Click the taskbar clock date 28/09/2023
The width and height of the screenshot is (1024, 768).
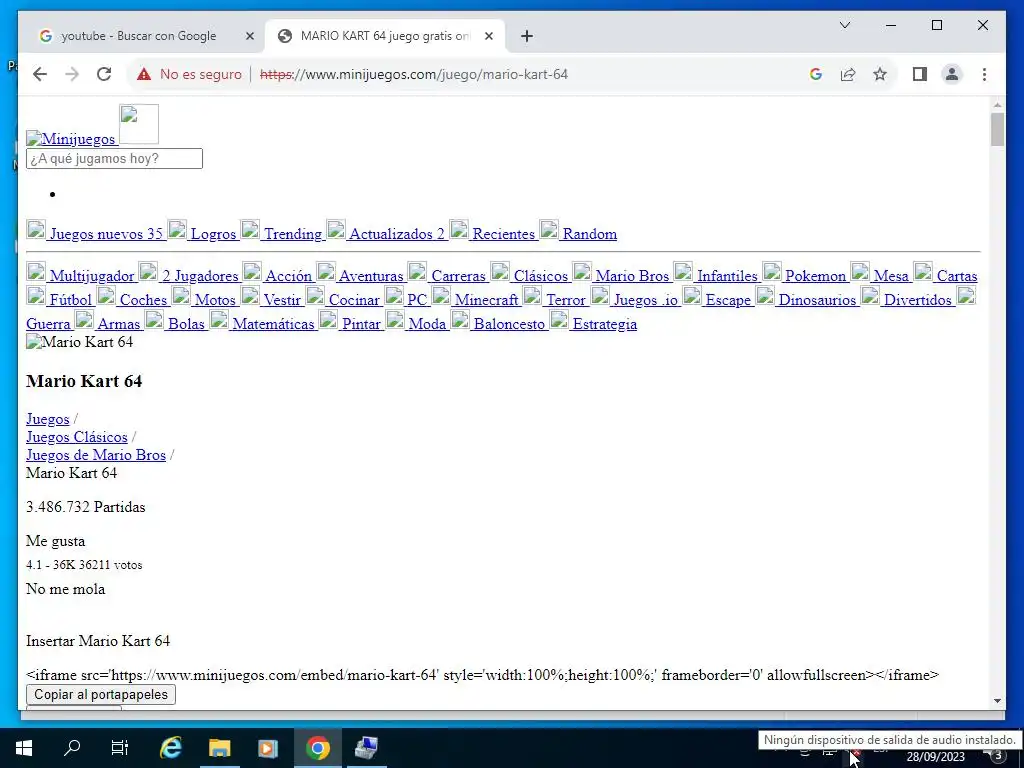point(935,758)
